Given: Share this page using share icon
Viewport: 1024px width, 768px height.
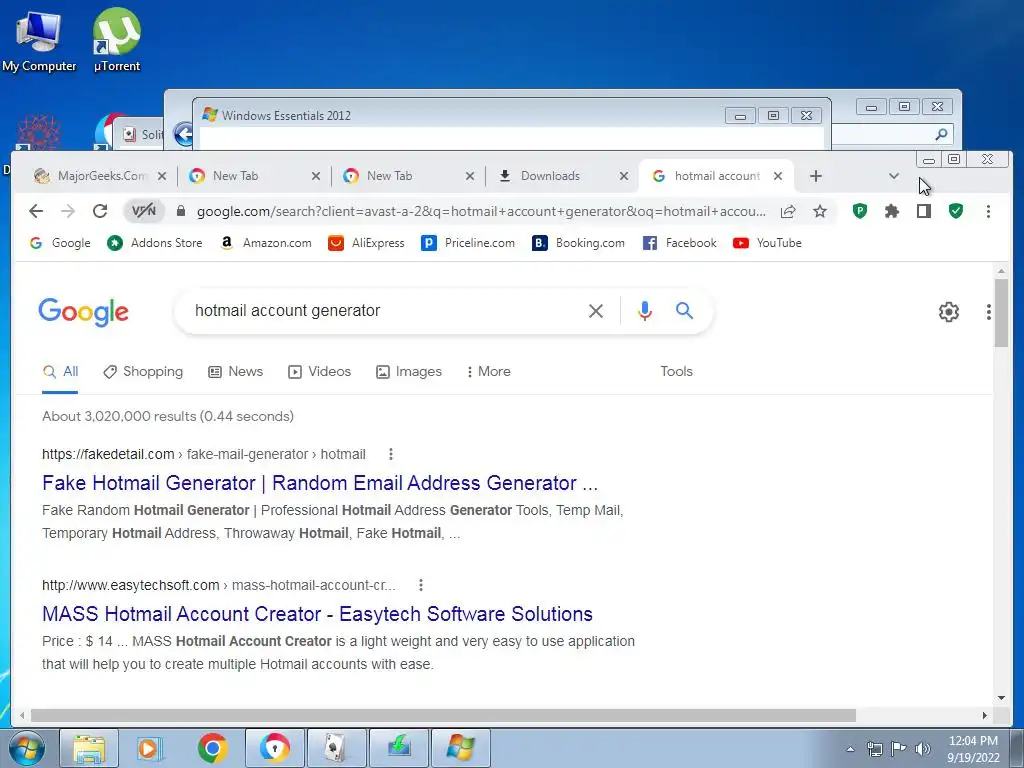Looking at the screenshot, I should coord(788,211).
